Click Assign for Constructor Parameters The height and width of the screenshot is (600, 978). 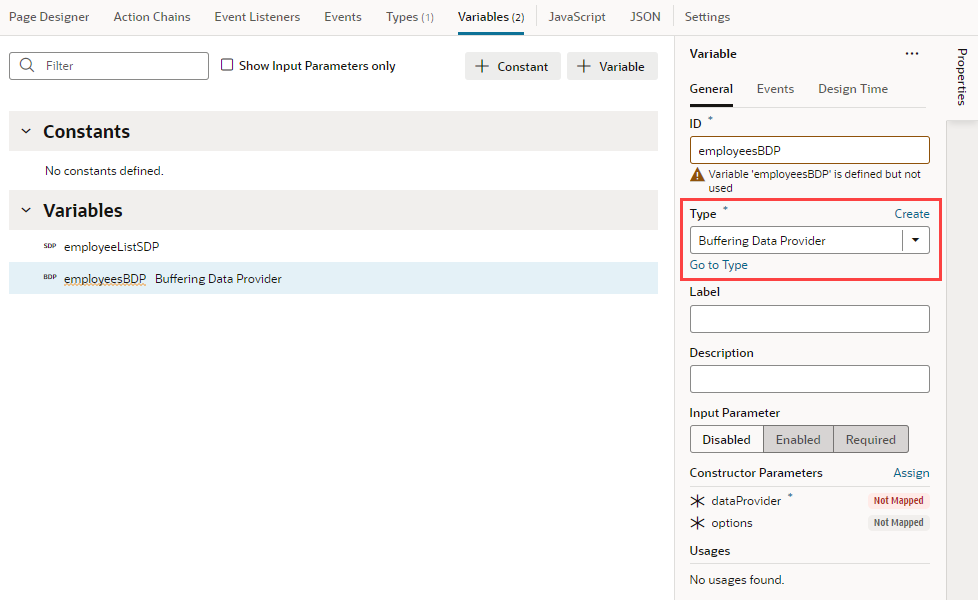click(x=911, y=473)
